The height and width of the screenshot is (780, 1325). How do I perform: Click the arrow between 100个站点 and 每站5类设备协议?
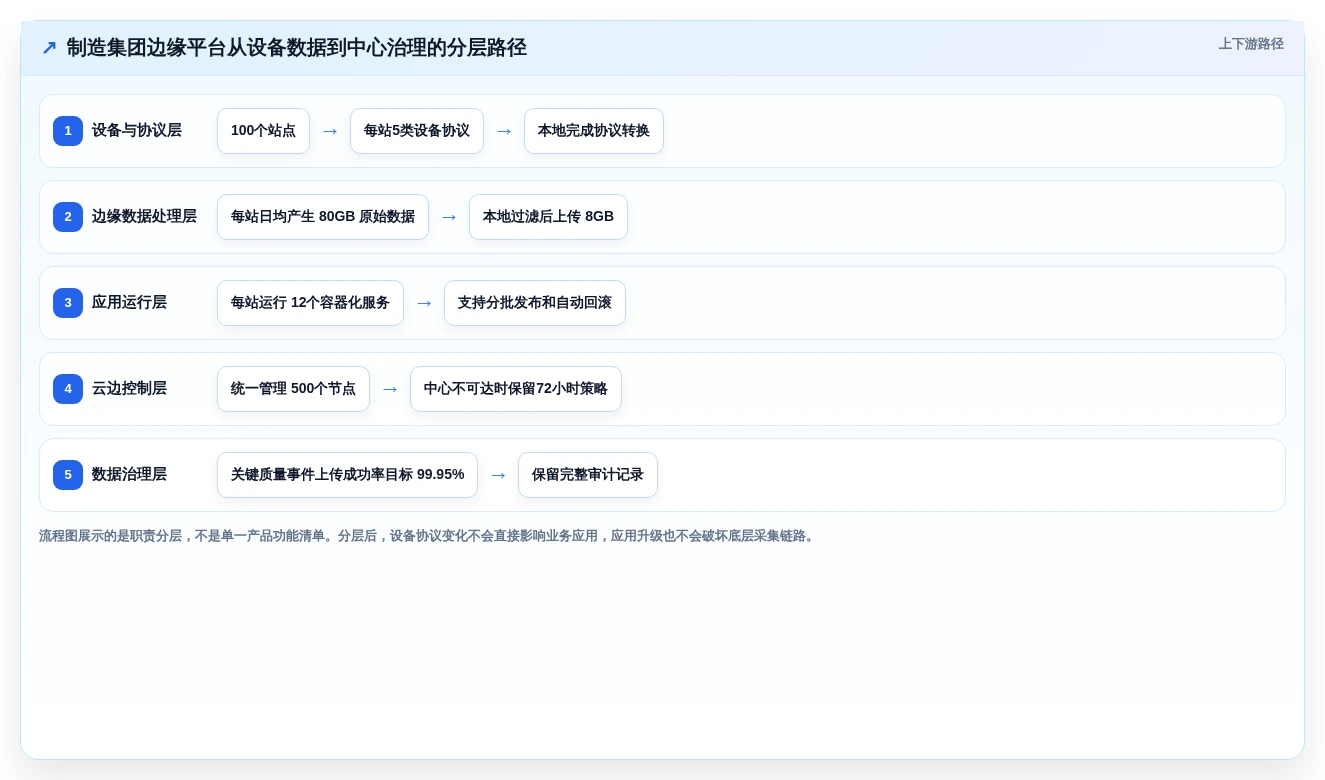(330, 131)
